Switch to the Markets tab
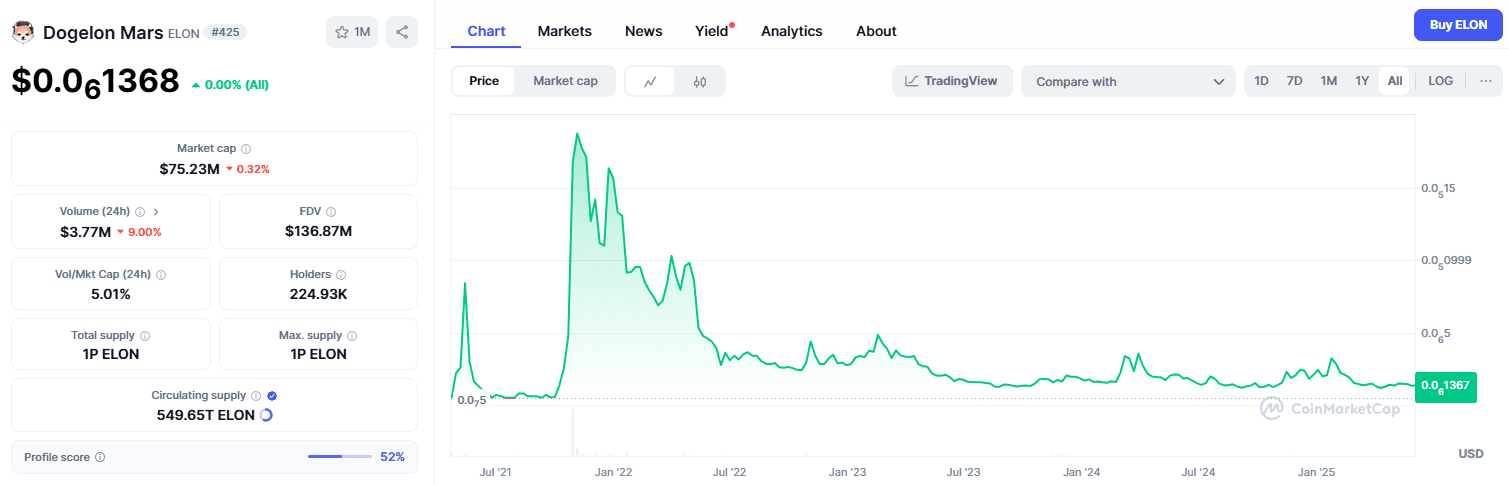Viewport: 1509px width, 485px height. (564, 31)
